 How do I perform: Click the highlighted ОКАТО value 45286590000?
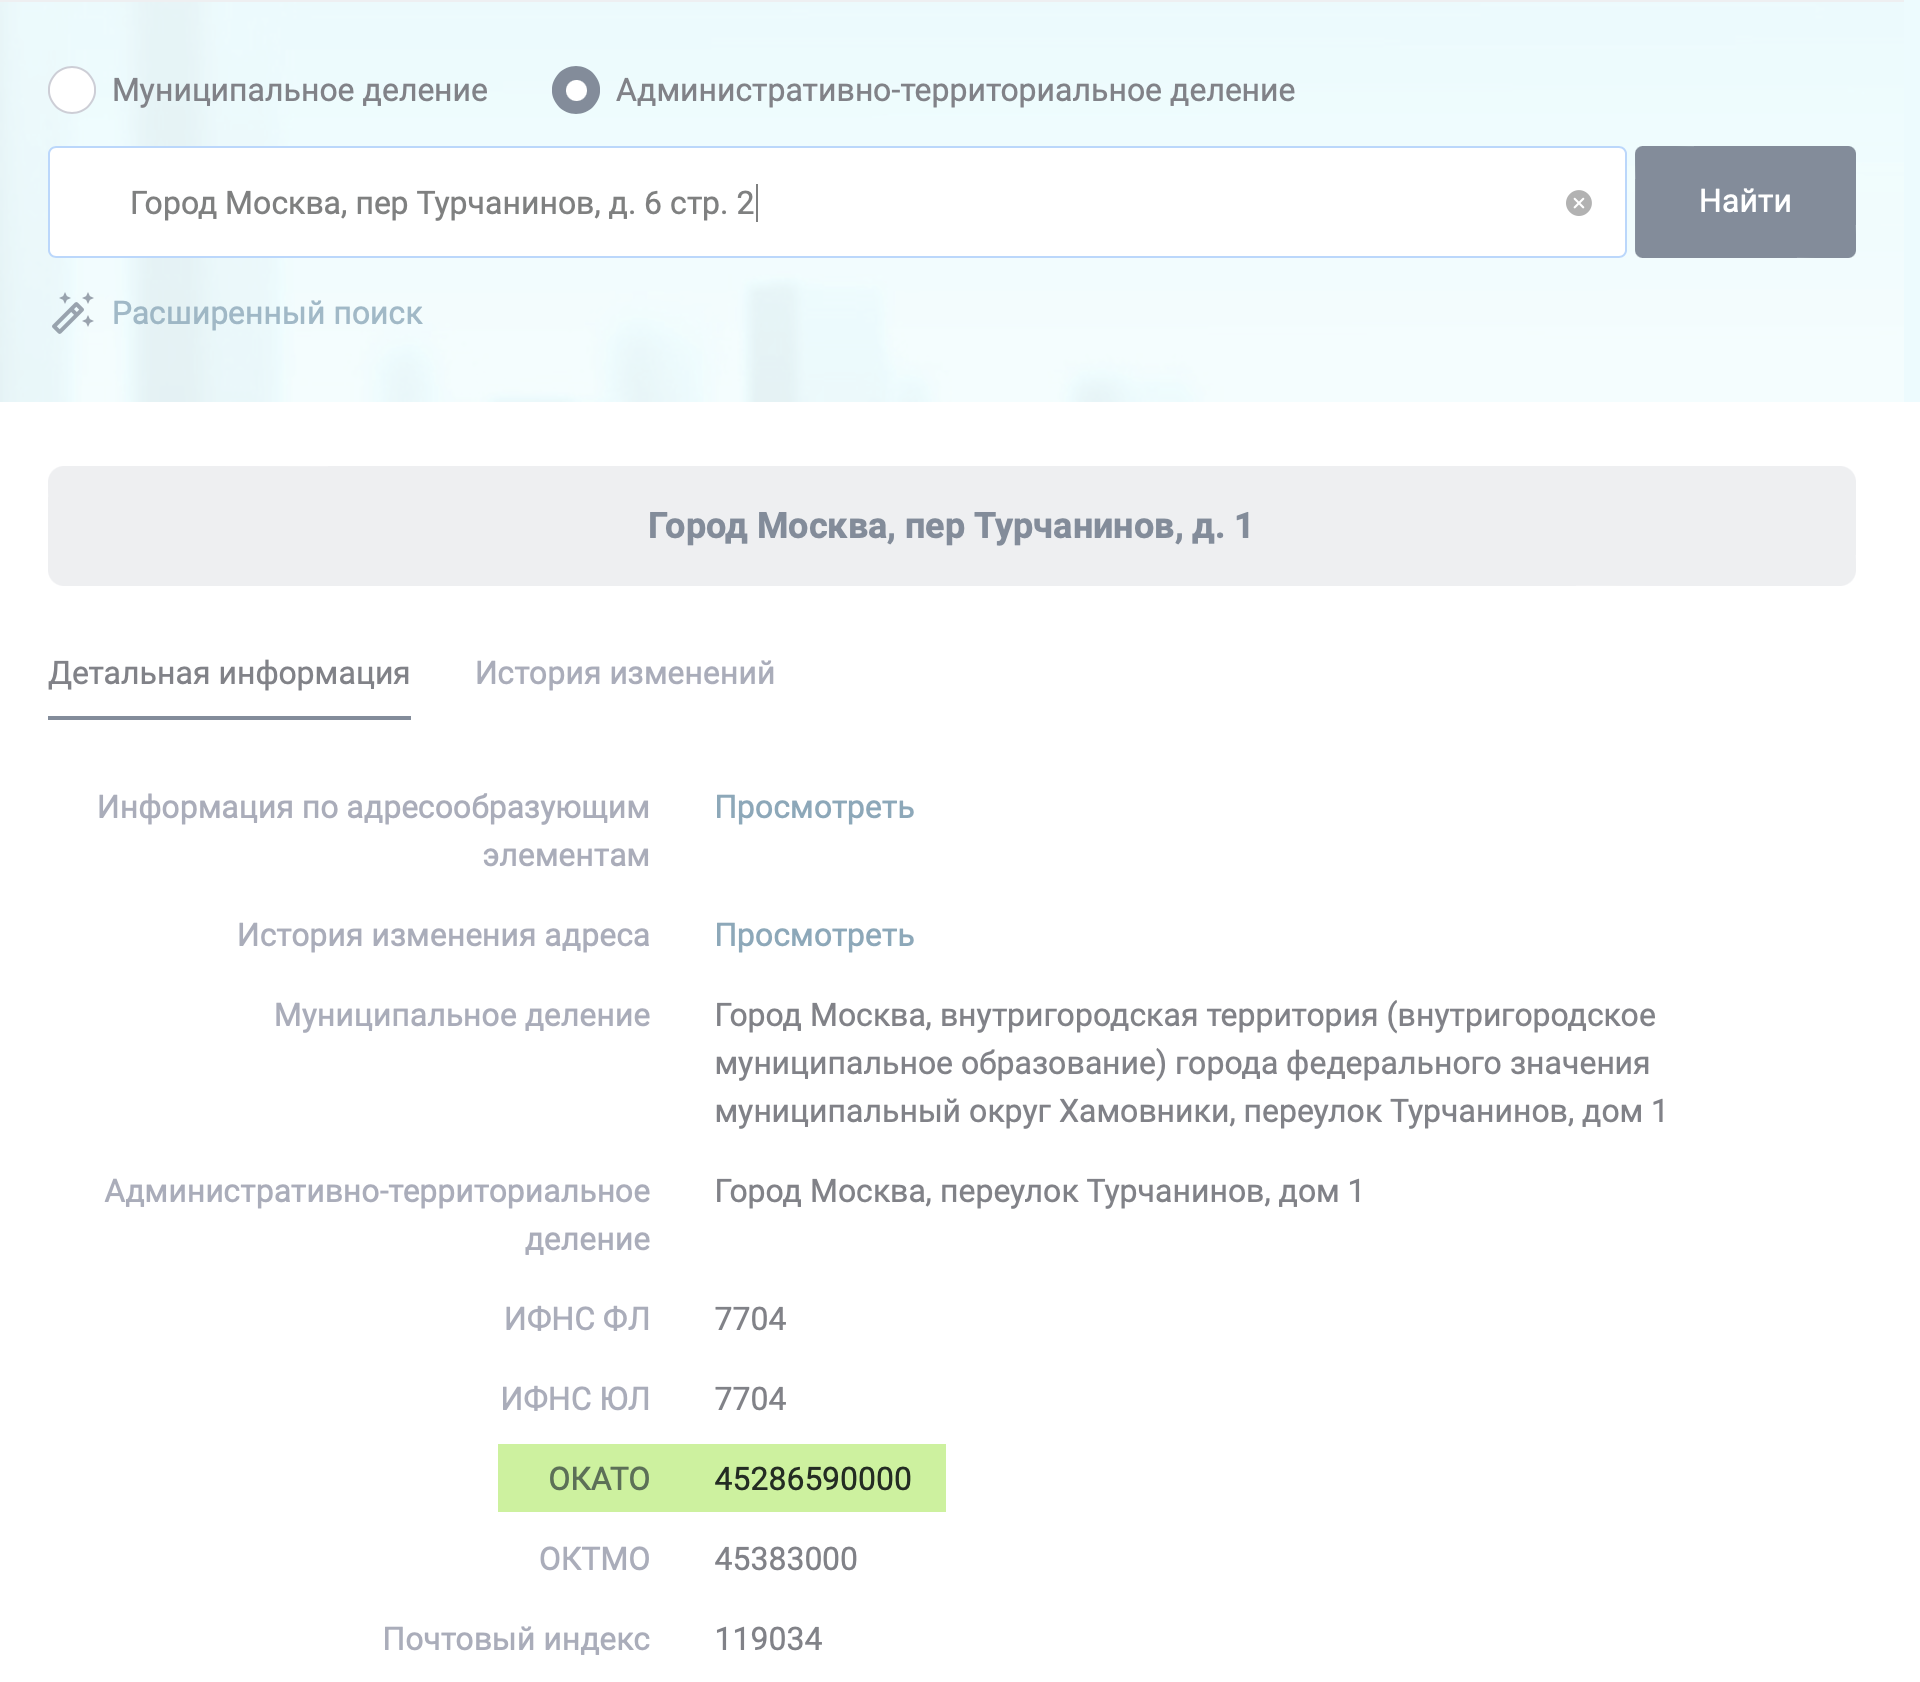click(x=813, y=1479)
